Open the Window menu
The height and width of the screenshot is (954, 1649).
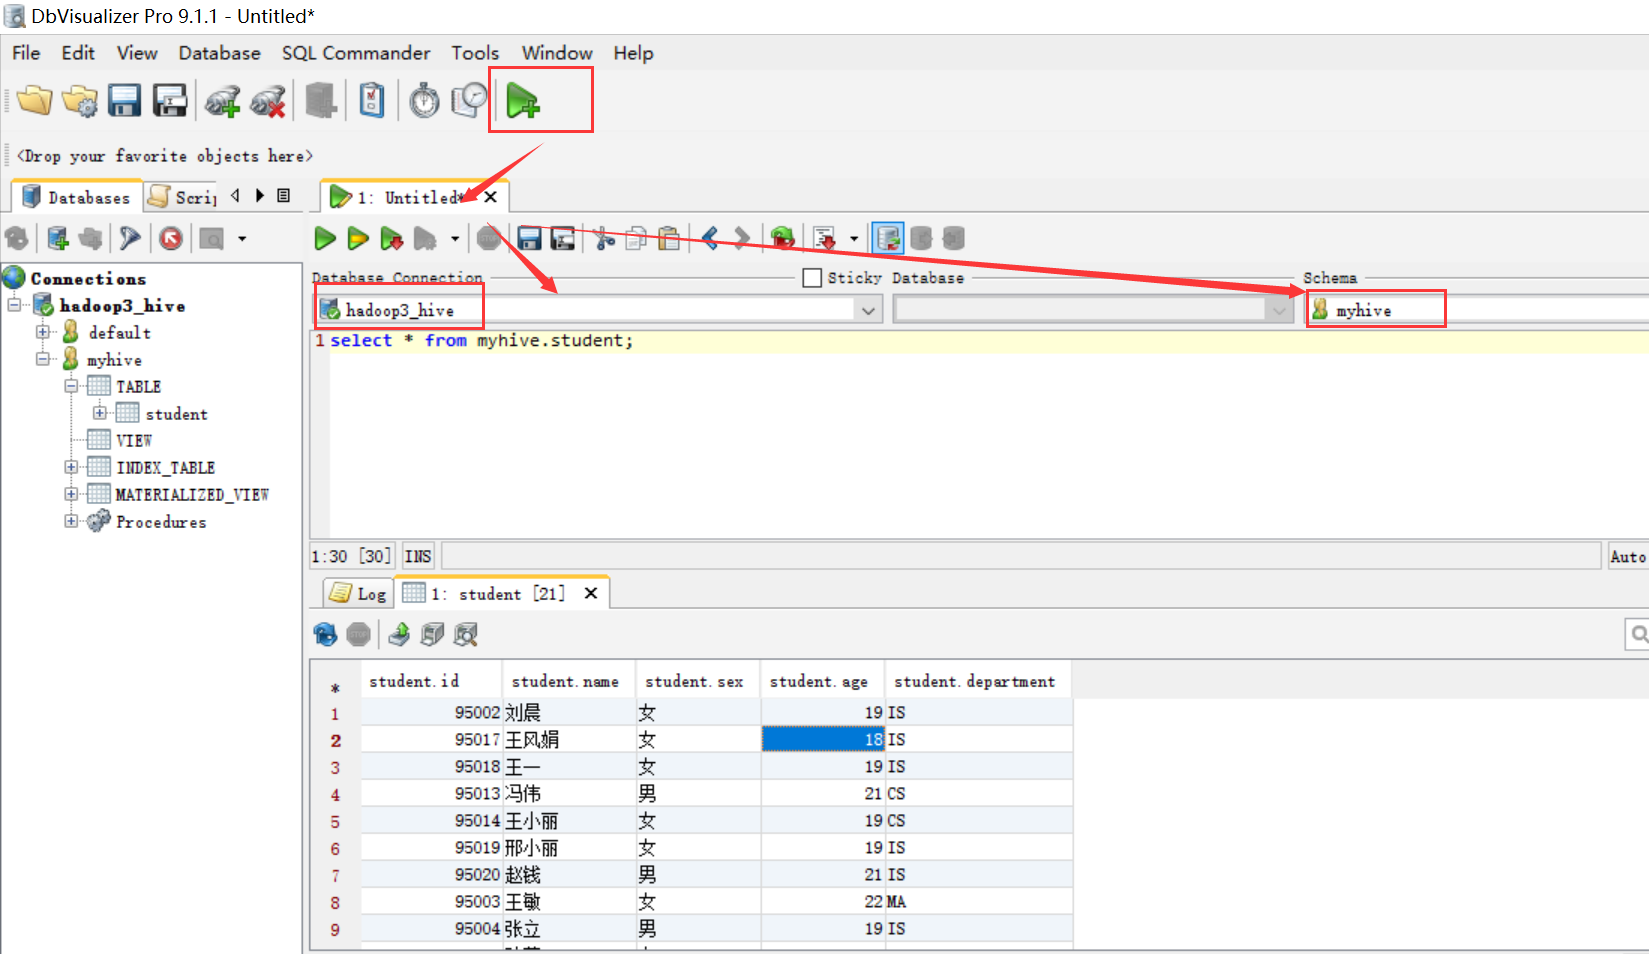pos(557,53)
